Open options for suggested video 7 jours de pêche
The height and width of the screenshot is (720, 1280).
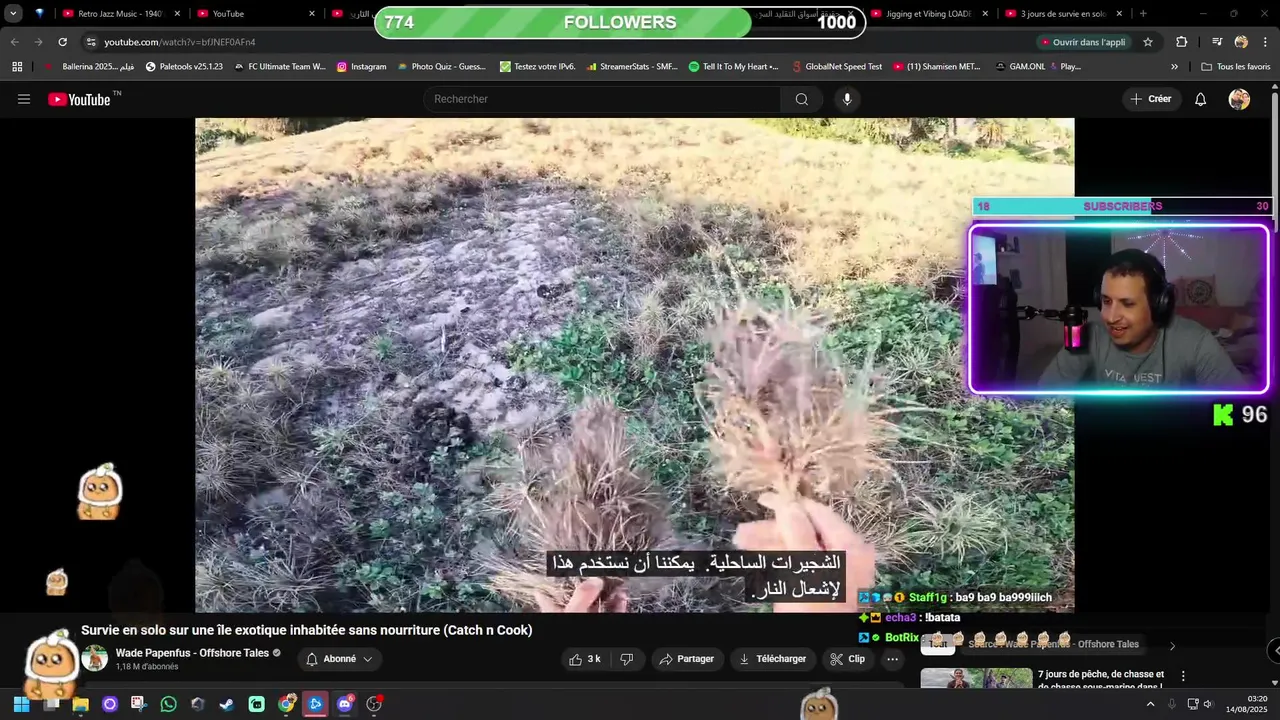pyautogui.click(x=1183, y=677)
